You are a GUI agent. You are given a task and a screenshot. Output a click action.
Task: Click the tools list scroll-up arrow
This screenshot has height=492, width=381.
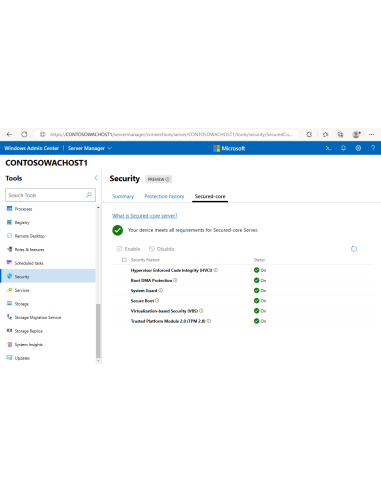point(98,208)
